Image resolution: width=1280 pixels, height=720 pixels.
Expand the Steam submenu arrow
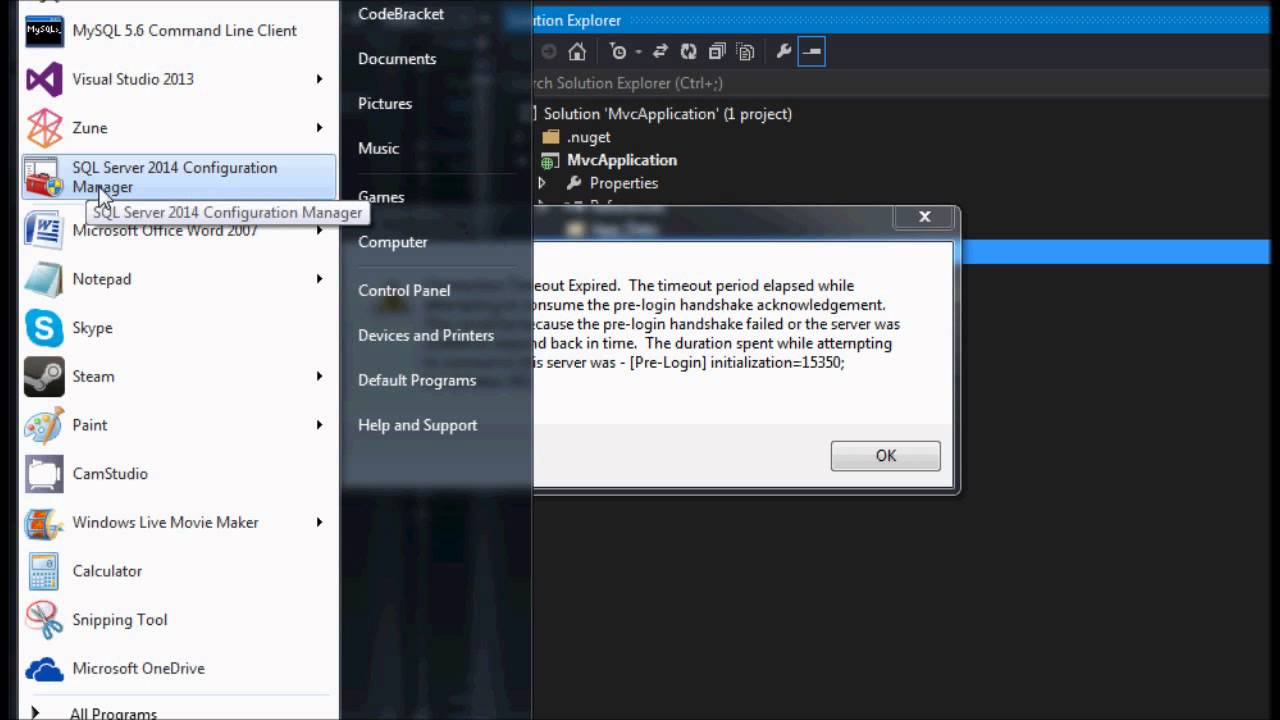(x=320, y=377)
